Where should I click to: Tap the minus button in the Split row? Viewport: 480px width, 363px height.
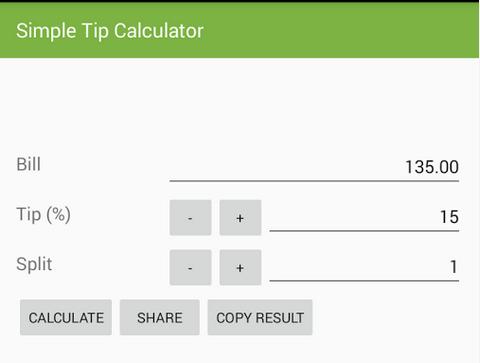[190, 267]
